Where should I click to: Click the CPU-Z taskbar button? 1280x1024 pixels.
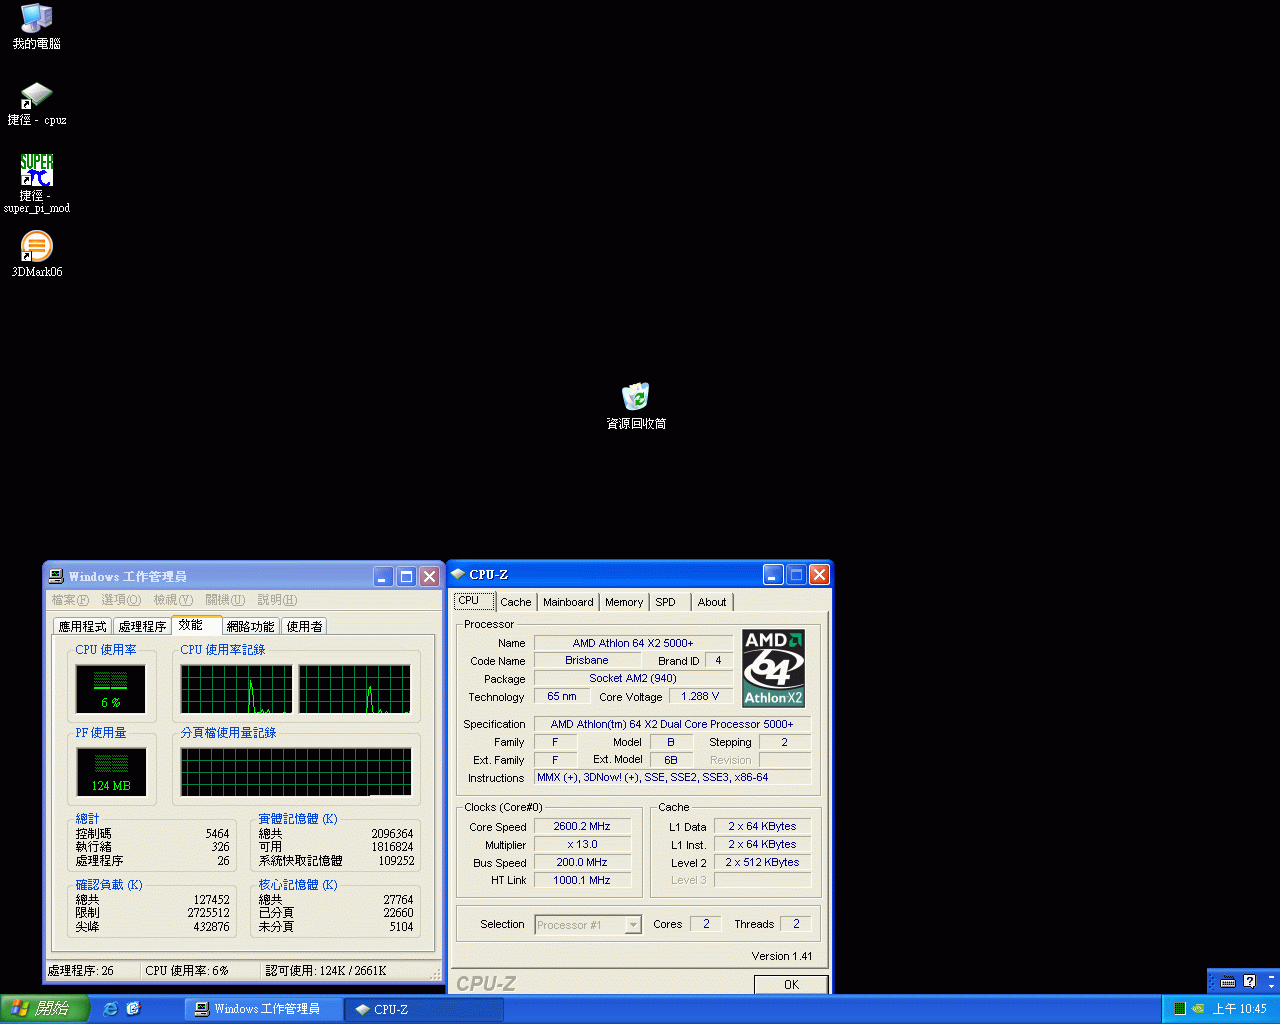(423, 1009)
